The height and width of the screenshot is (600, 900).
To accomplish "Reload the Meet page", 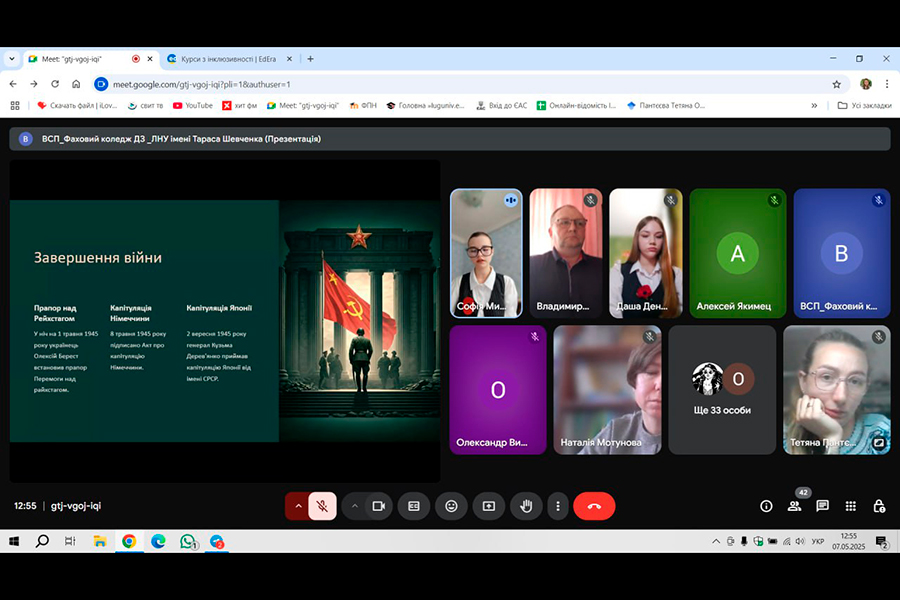I will click(x=55, y=84).
